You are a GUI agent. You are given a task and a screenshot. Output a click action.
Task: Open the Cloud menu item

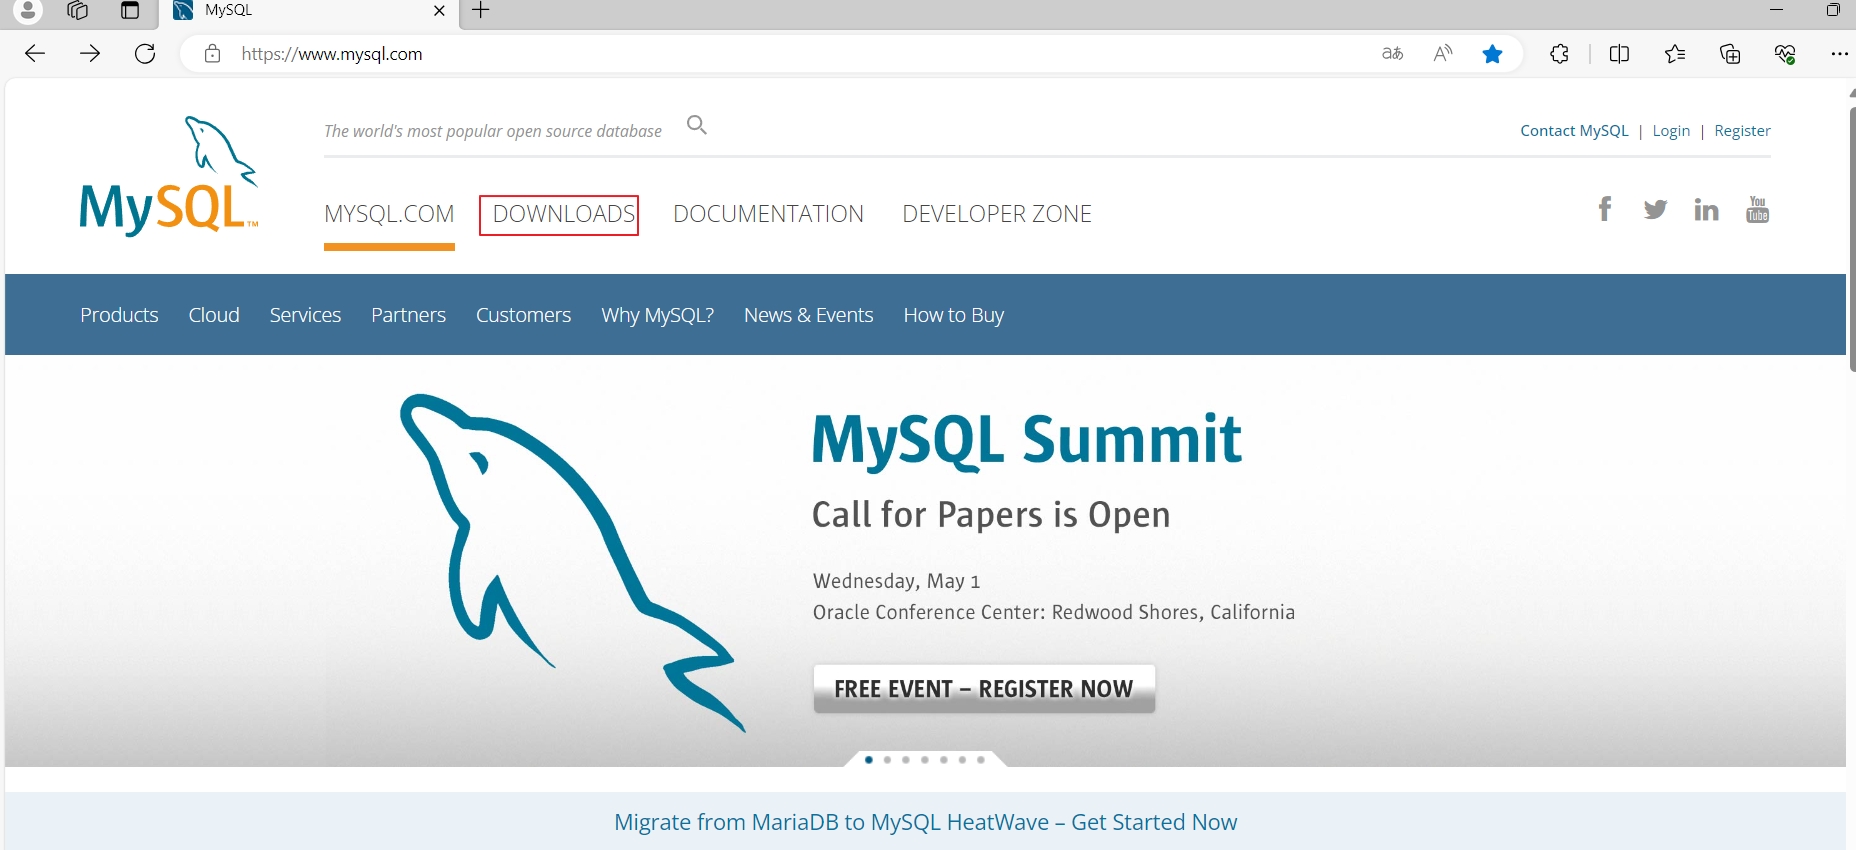(214, 315)
